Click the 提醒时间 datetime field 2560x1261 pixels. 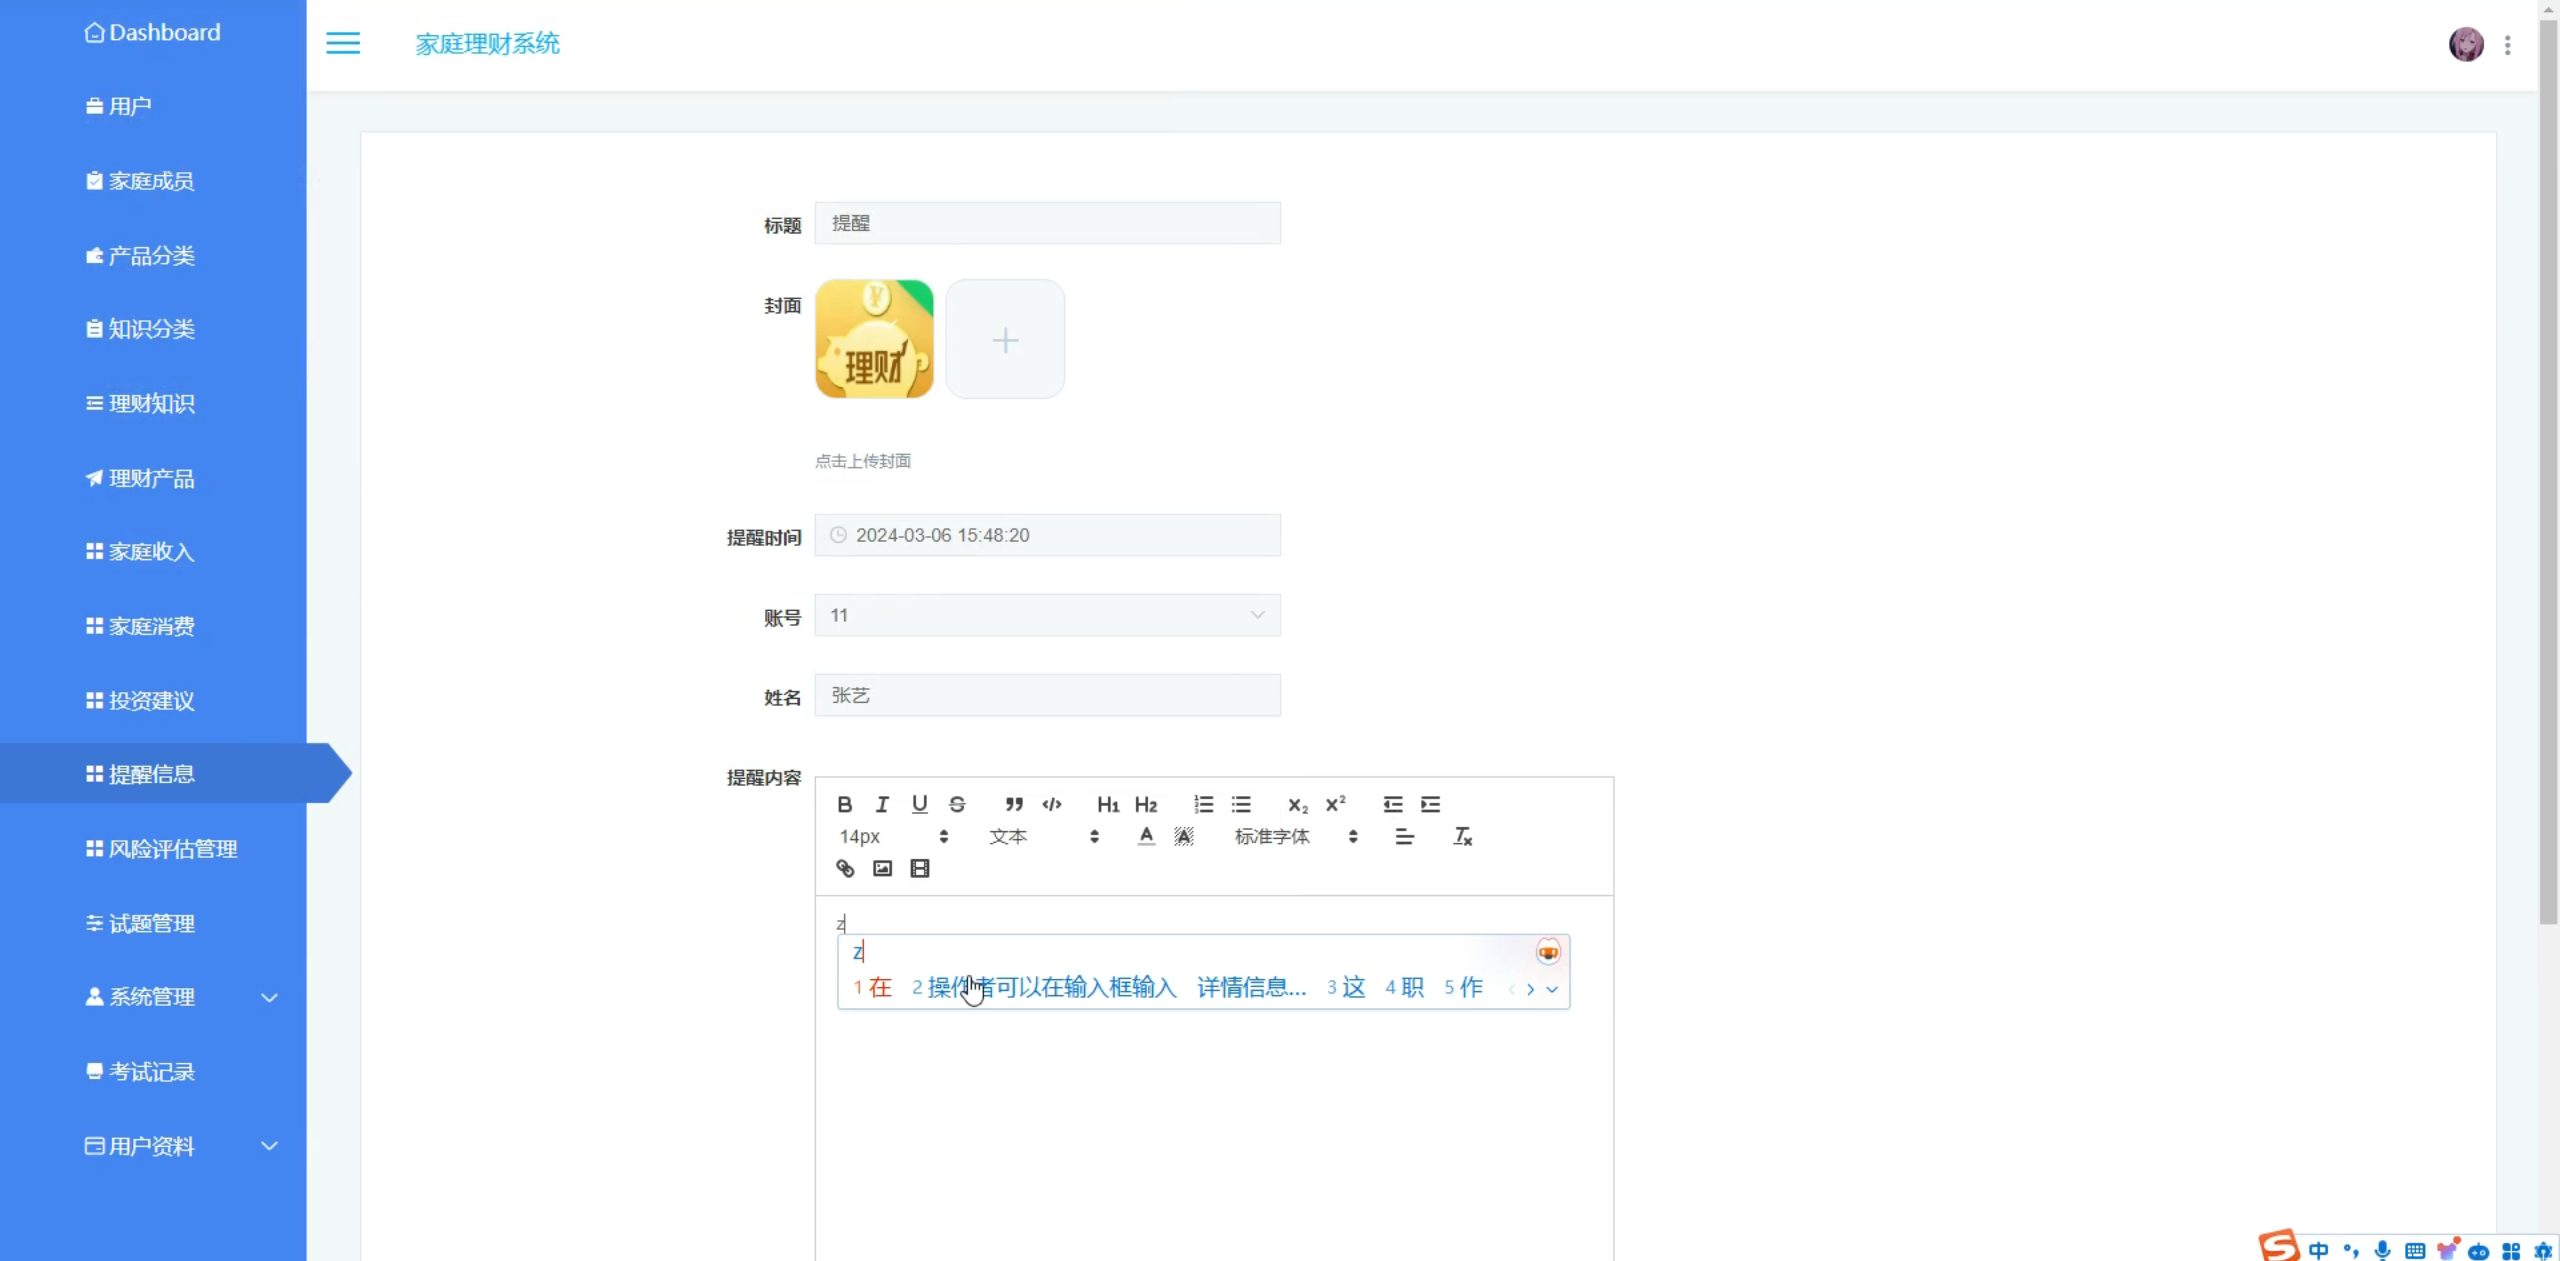pyautogui.click(x=1047, y=535)
